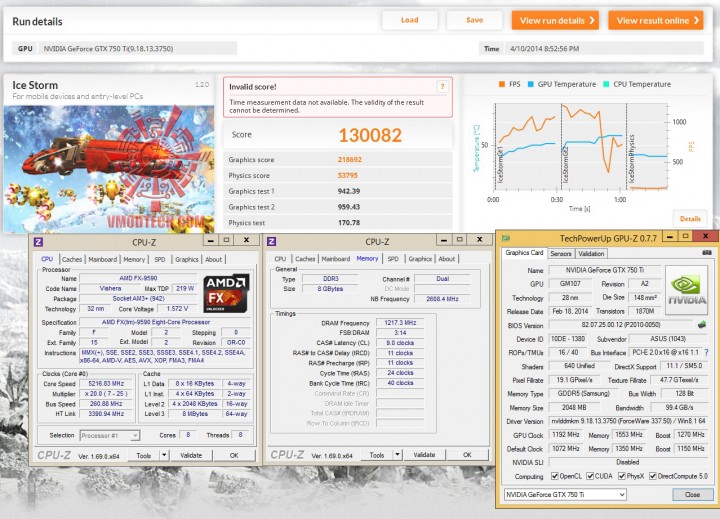Minimize the left CPU-Z window
720x519 pixels.
click(210, 240)
